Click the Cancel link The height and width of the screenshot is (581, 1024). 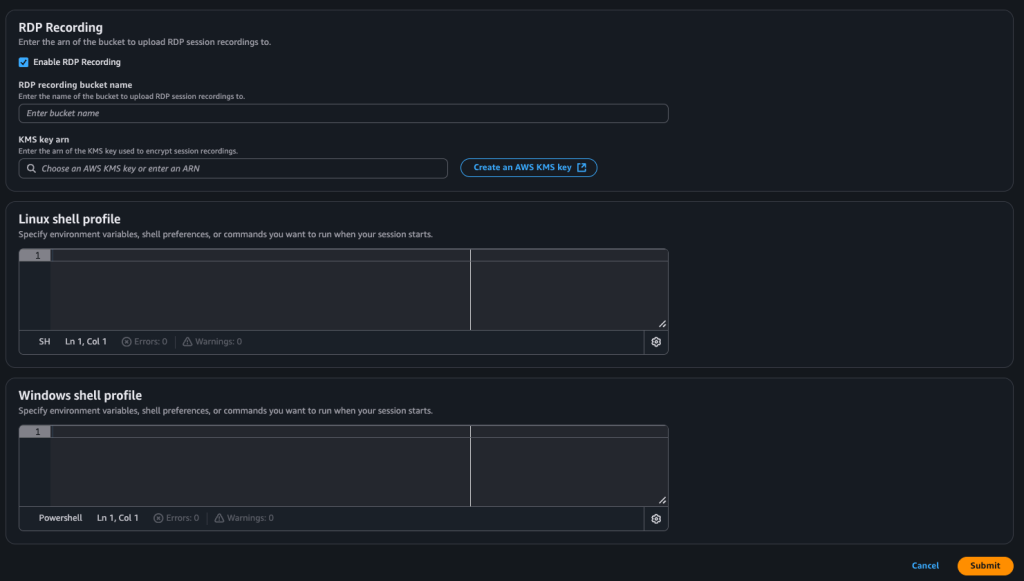point(925,566)
